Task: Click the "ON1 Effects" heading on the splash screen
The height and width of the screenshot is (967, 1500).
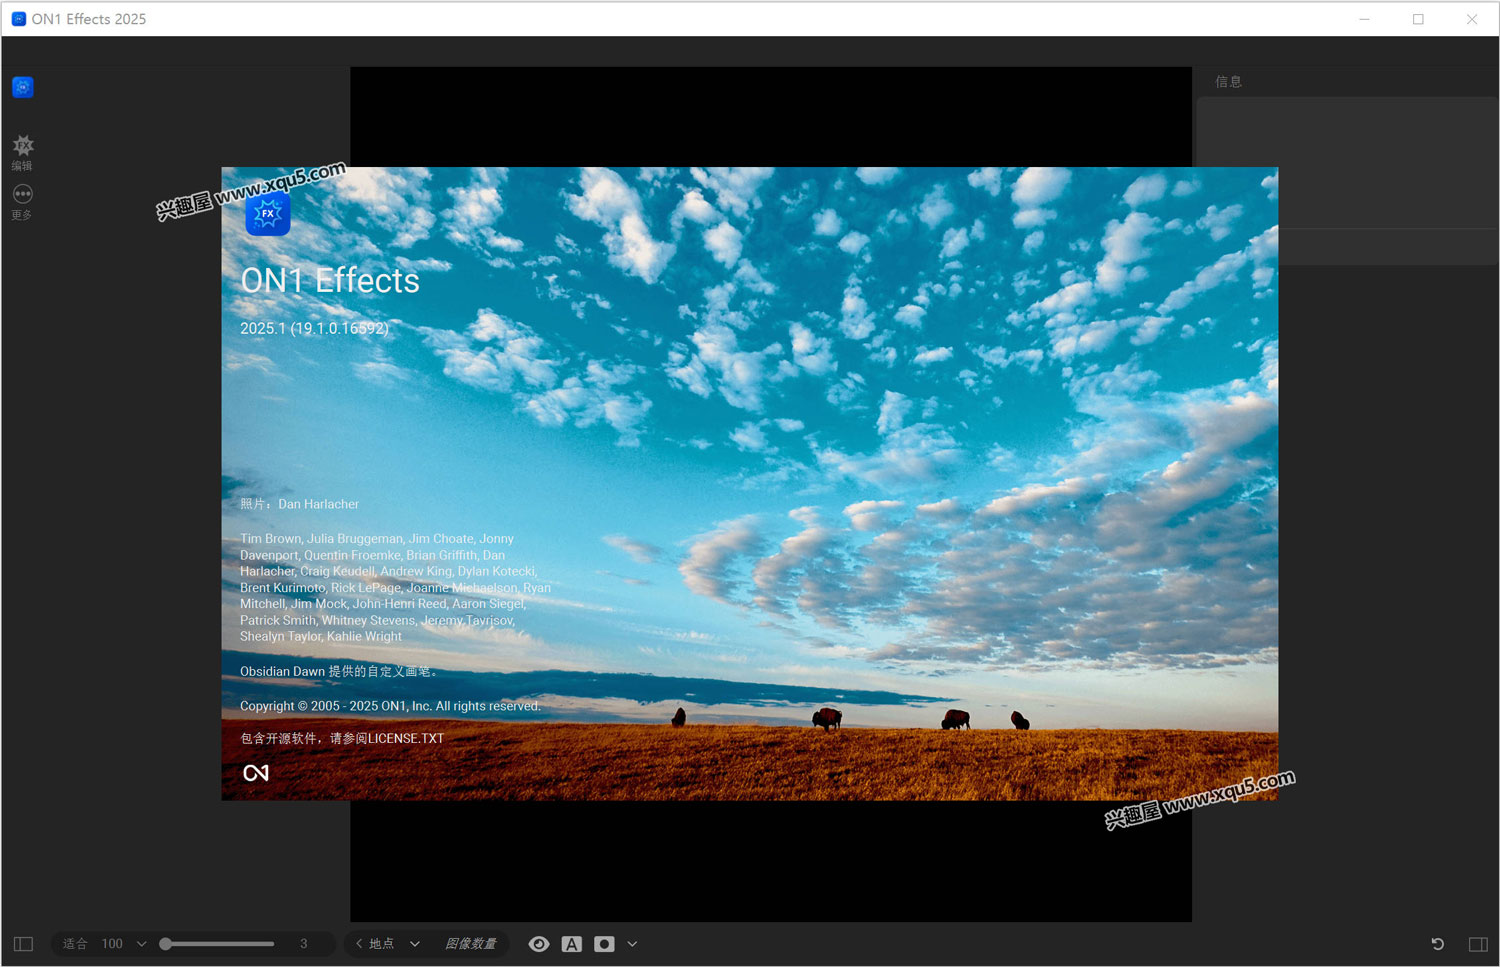Action: point(330,281)
